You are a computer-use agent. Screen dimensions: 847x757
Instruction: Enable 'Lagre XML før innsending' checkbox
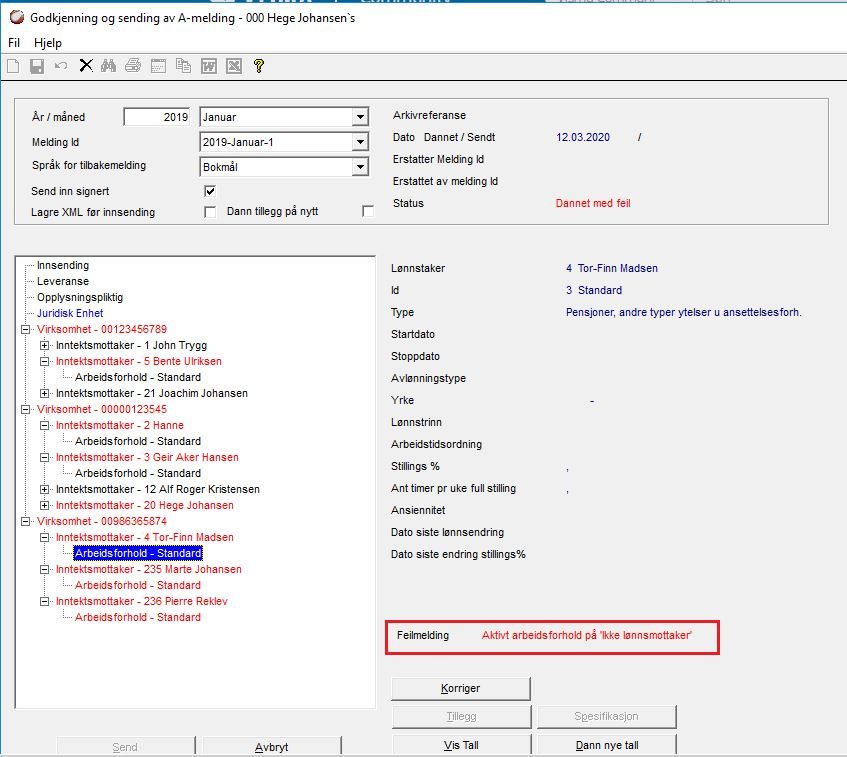point(210,212)
